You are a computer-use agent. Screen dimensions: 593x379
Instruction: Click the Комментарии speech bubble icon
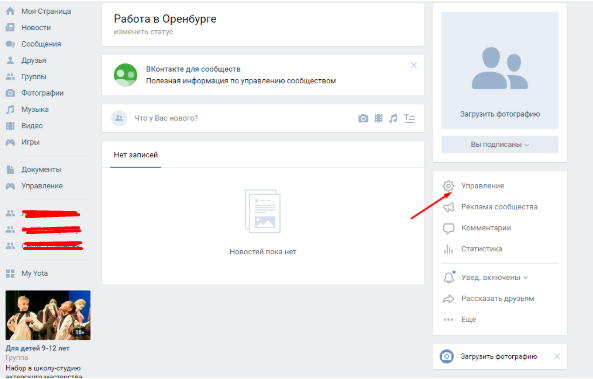coord(448,228)
